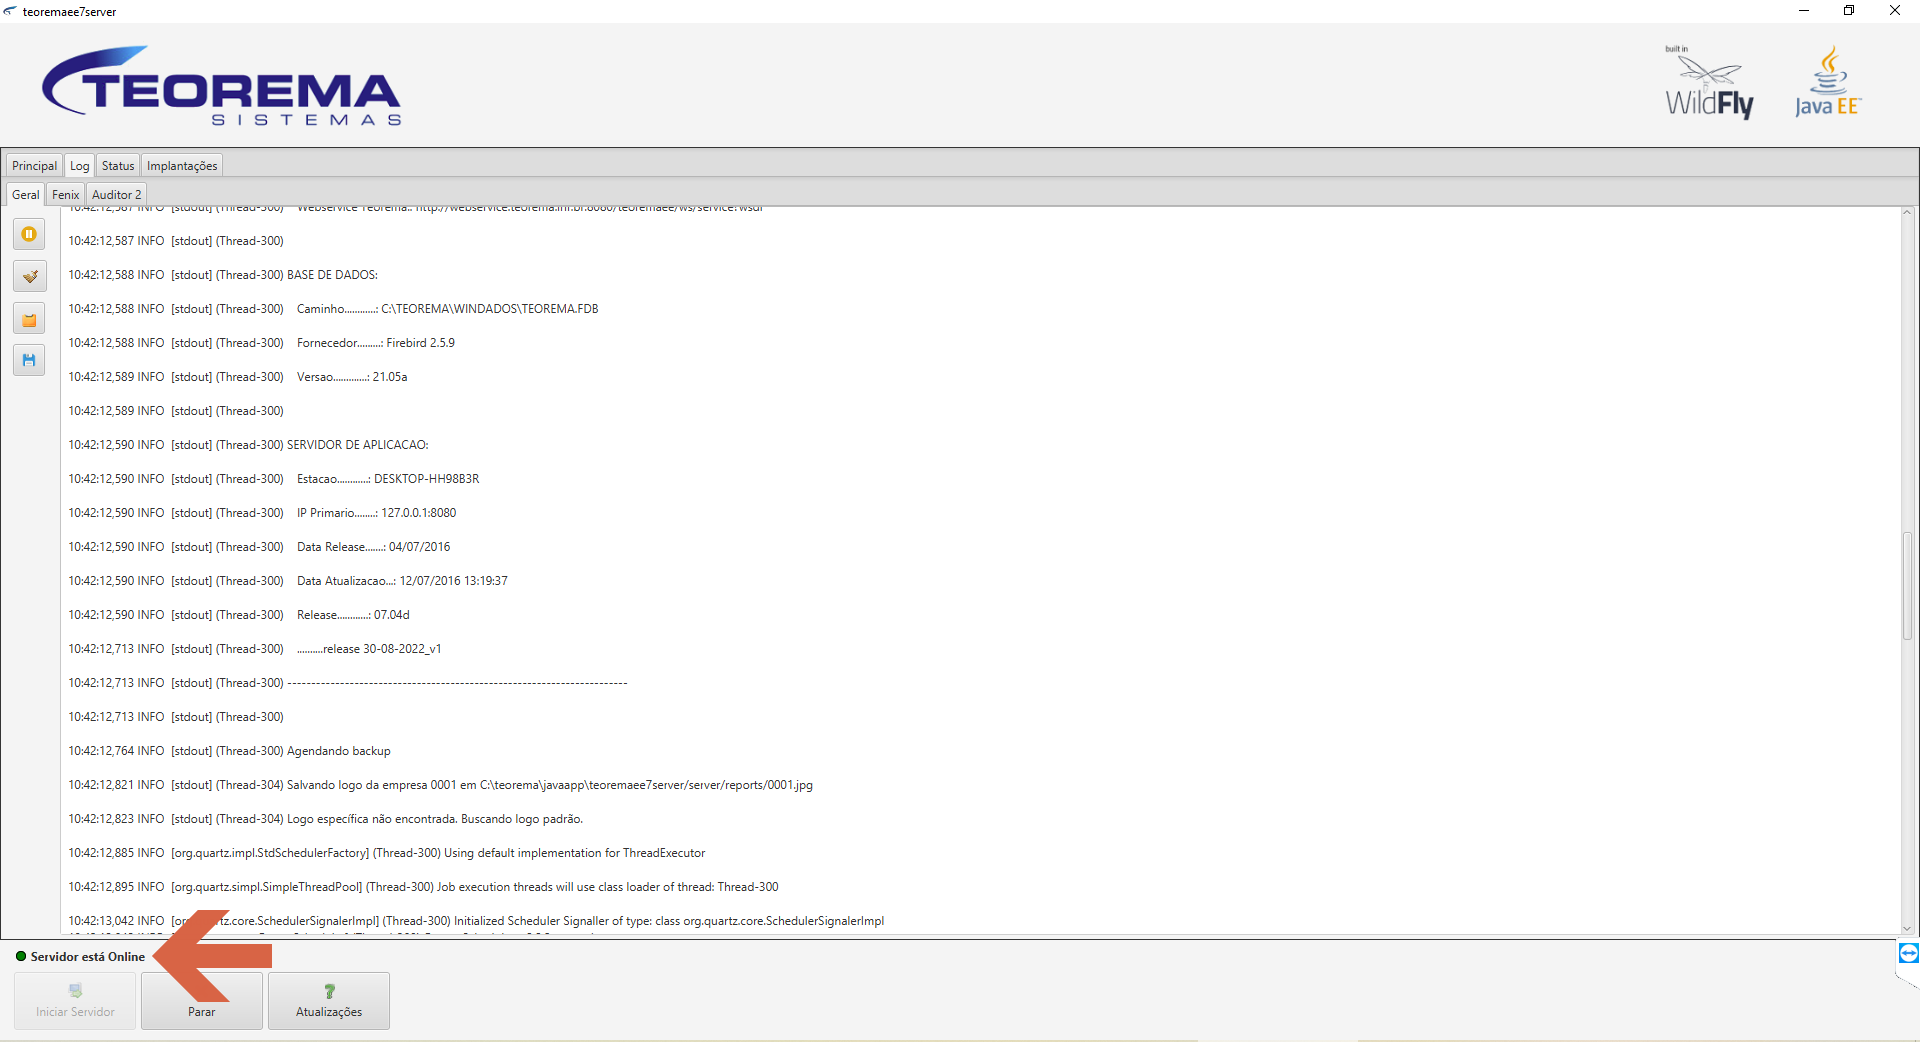This screenshot has height=1042, width=1920.
Task: Open the Auditor 2 sub-tab
Action: click(x=117, y=195)
